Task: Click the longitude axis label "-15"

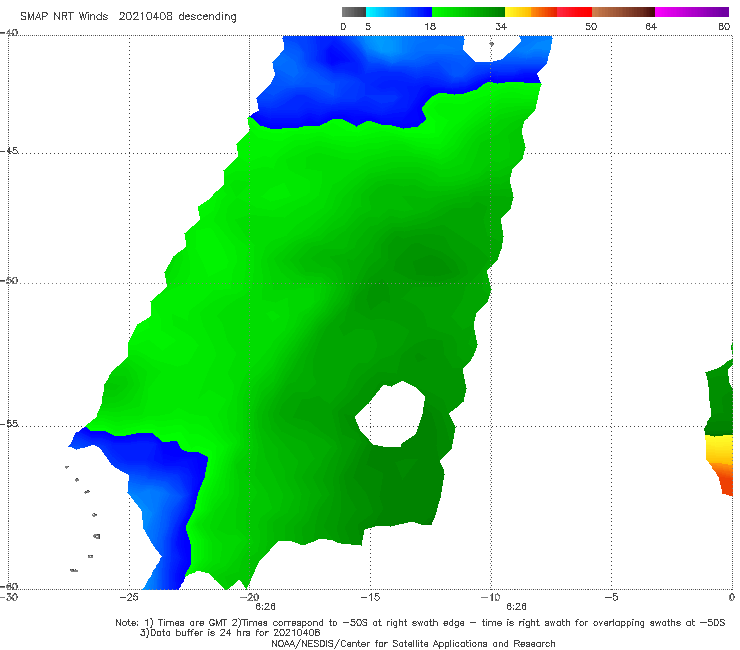Action: click(370, 597)
